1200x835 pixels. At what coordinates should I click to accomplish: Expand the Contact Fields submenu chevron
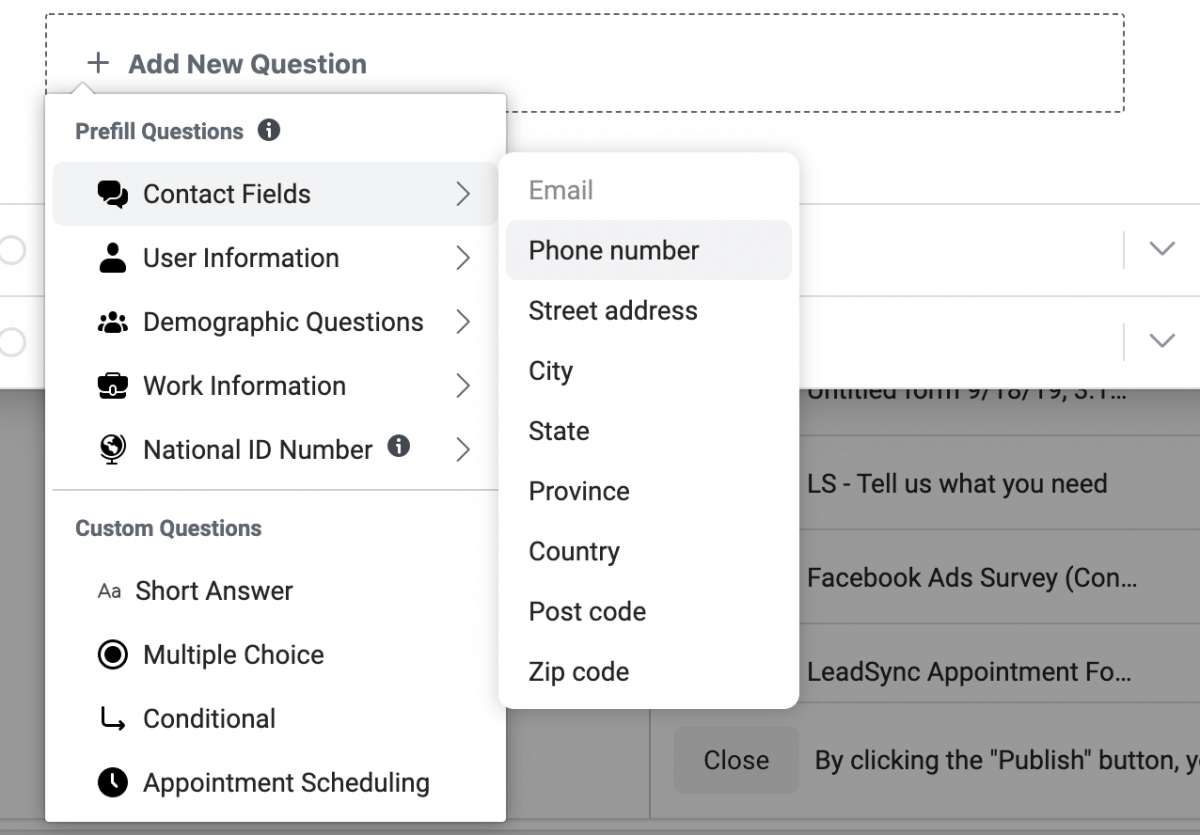[x=463, y=194]
